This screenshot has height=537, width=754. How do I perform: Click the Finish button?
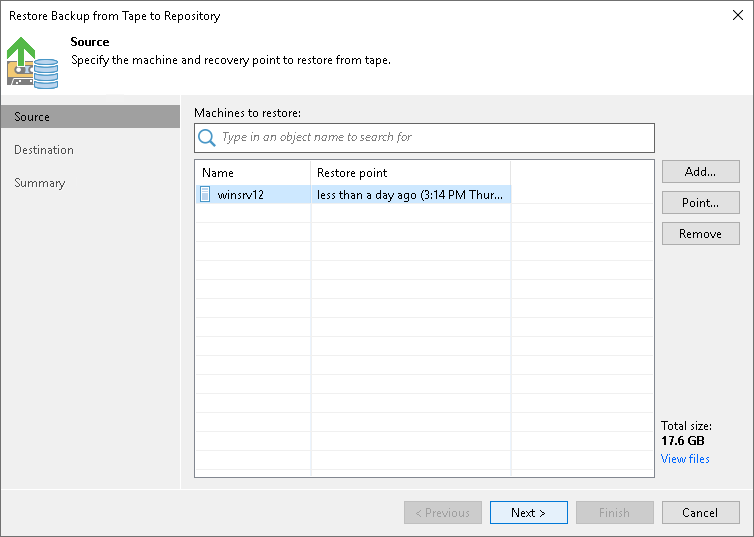coord(615,512)
